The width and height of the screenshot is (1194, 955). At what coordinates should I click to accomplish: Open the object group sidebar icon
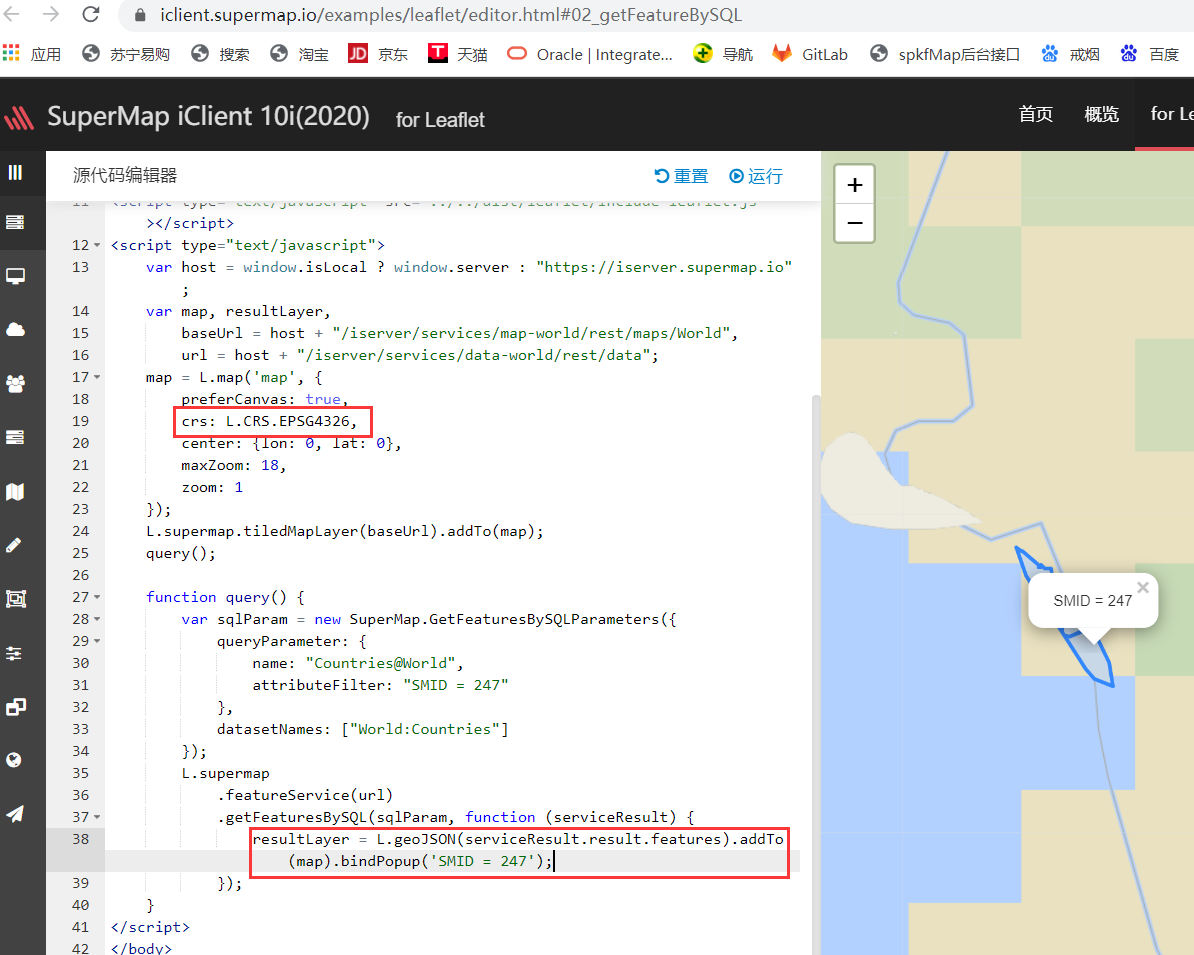pyautogui.click(x=15, y=599)
